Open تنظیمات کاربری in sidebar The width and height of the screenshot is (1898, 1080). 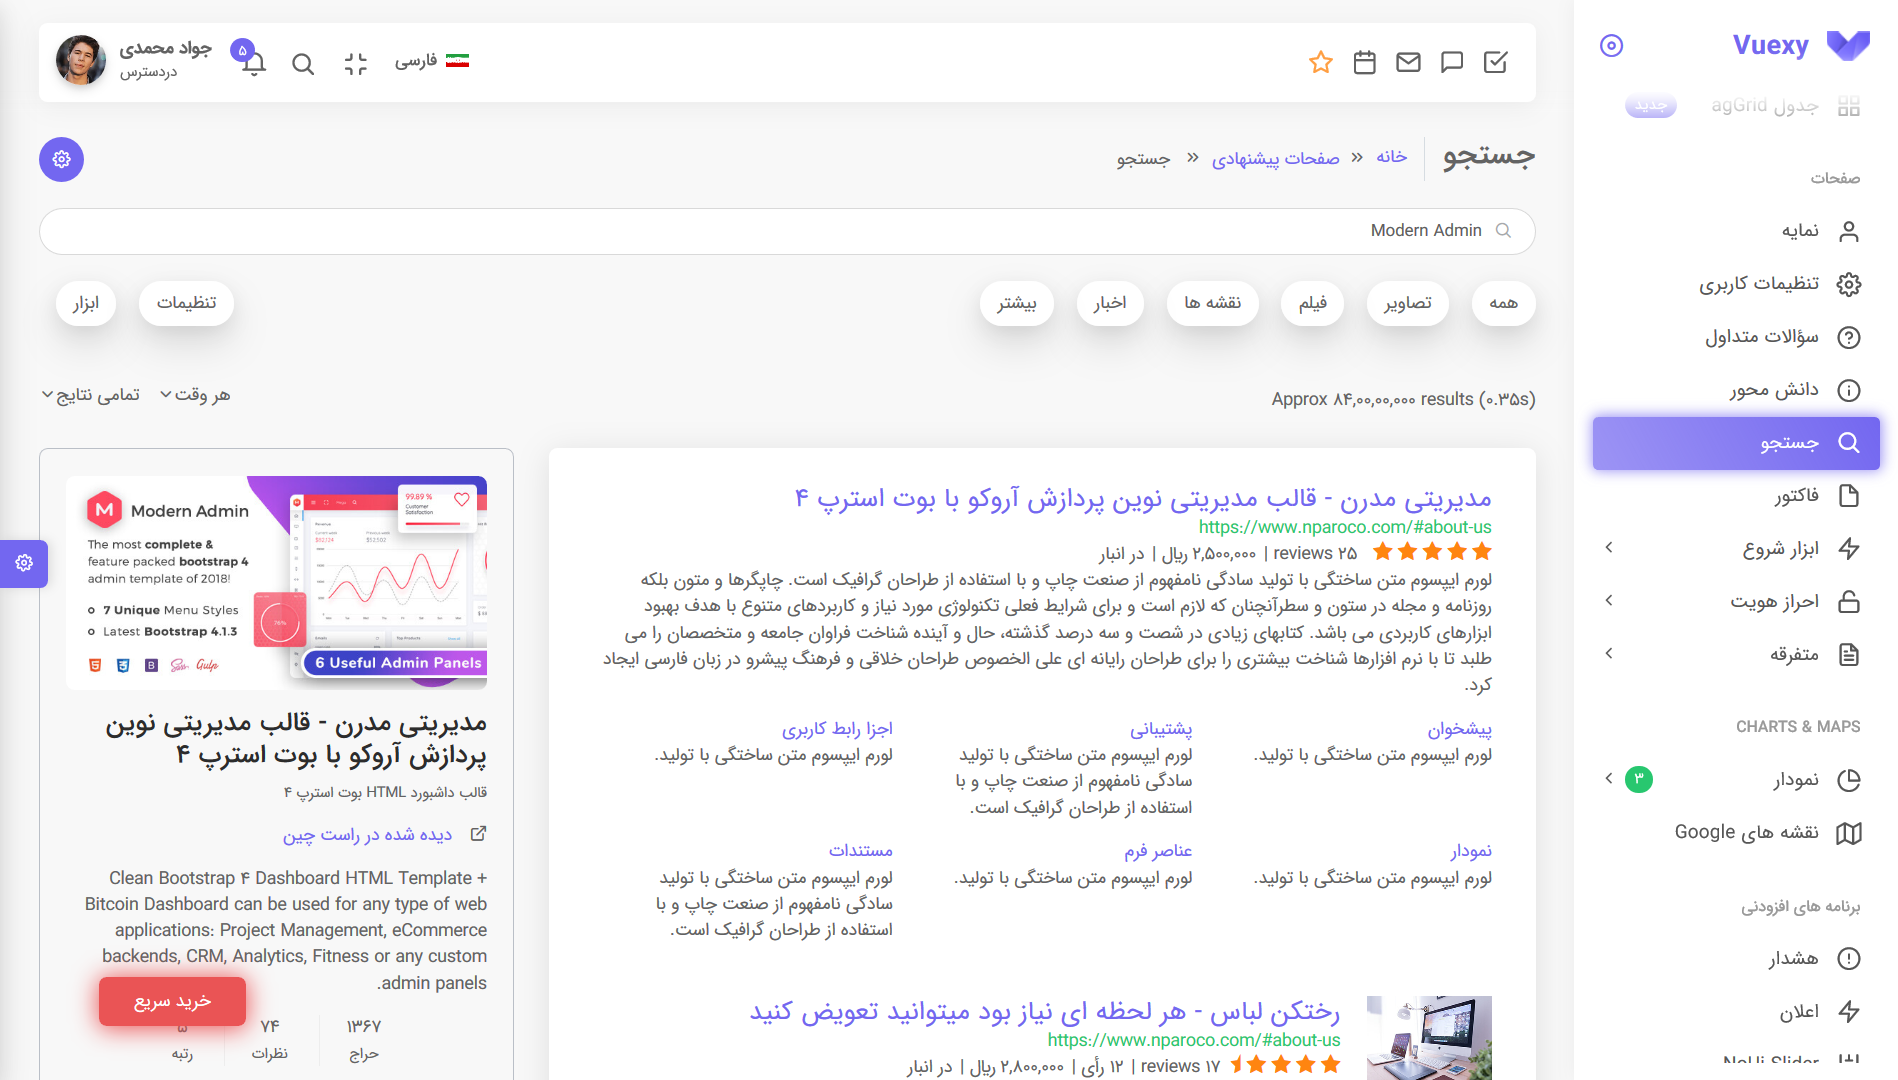pos(1736,284)
